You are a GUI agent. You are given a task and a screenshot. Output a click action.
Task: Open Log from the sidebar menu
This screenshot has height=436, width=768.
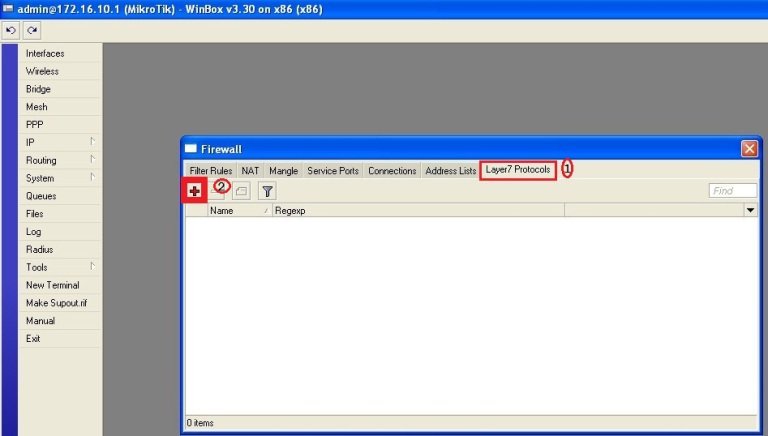60,231
